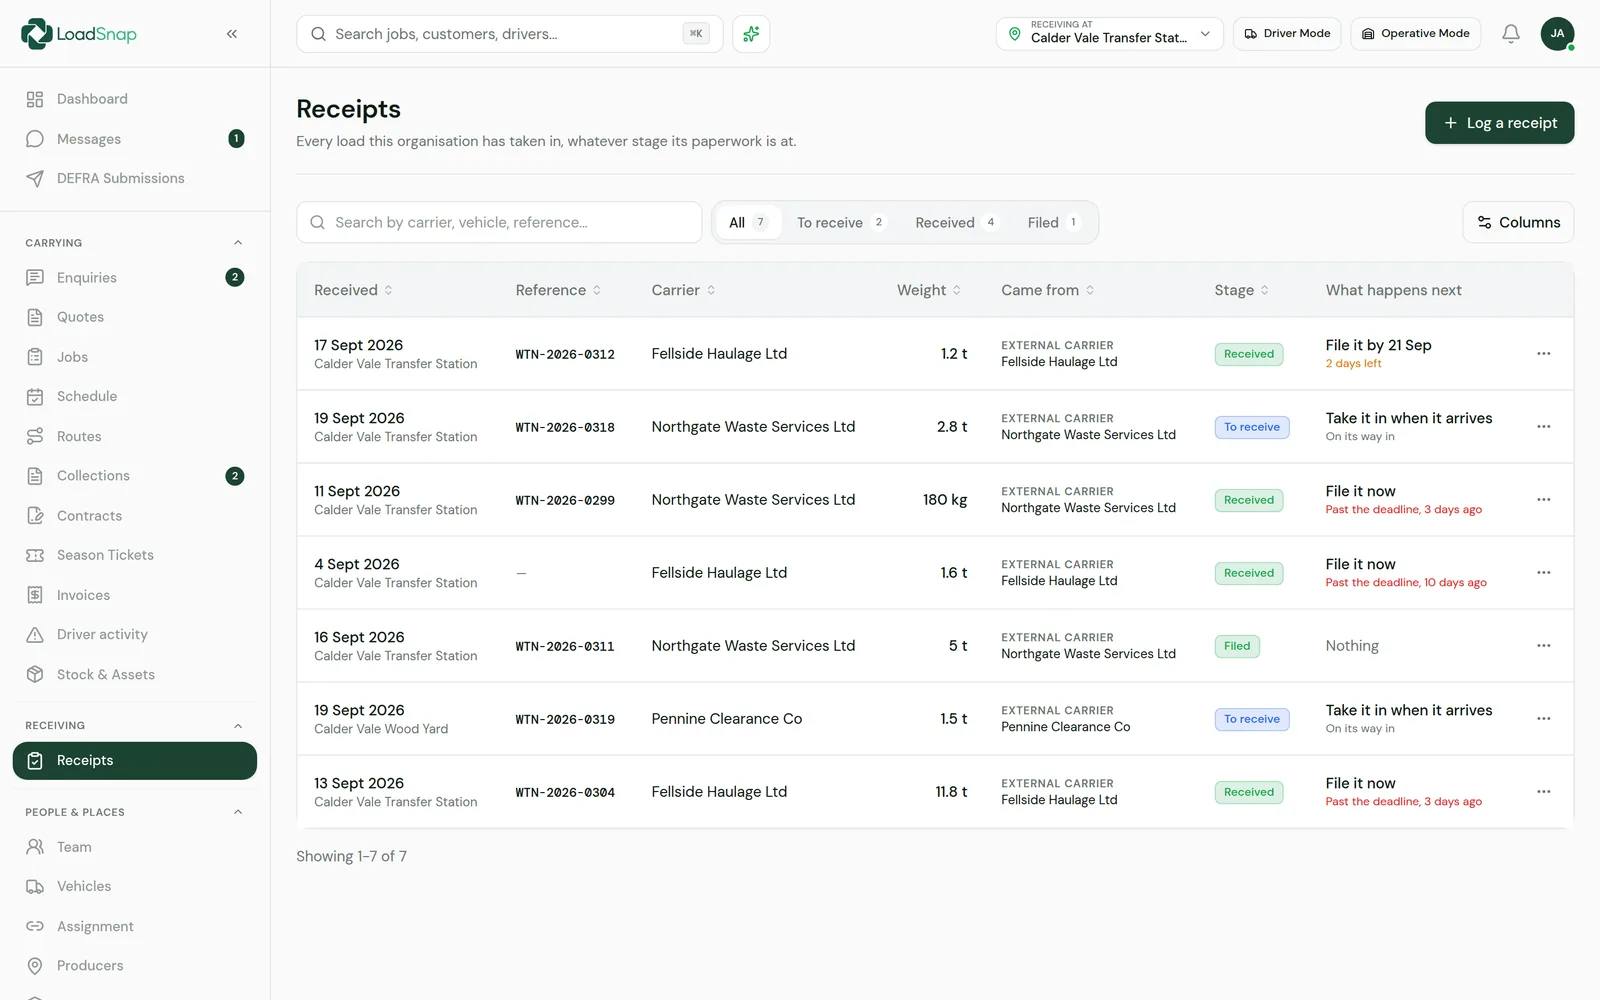The width and height of the screenshot is (1600, 1000).
Task: Select the Received filter tab
Action: pos(955,223)
